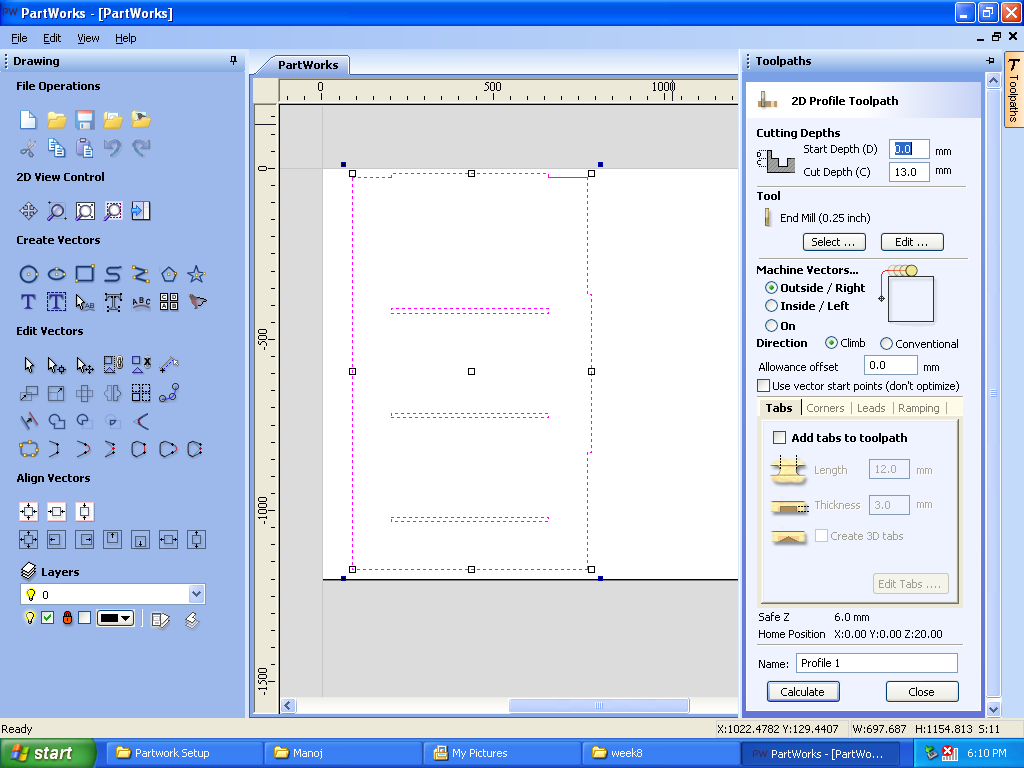
Task: Select the Pan view tool
Action: click(x=28, y=211)
